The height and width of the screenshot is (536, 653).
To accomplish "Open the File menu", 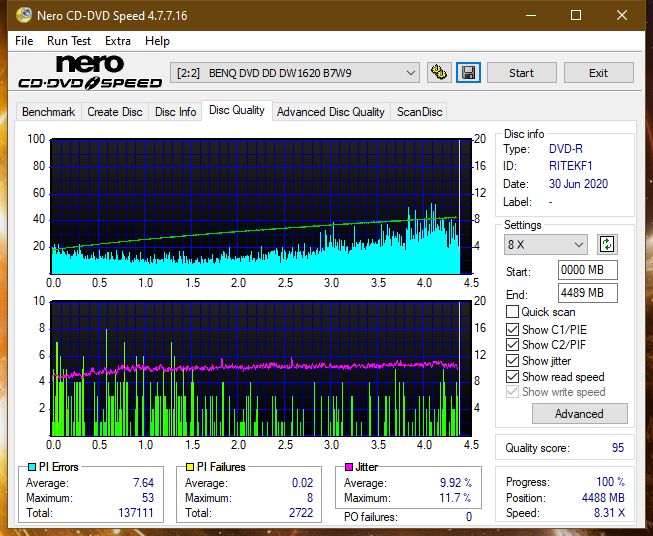I will [24, 41].
